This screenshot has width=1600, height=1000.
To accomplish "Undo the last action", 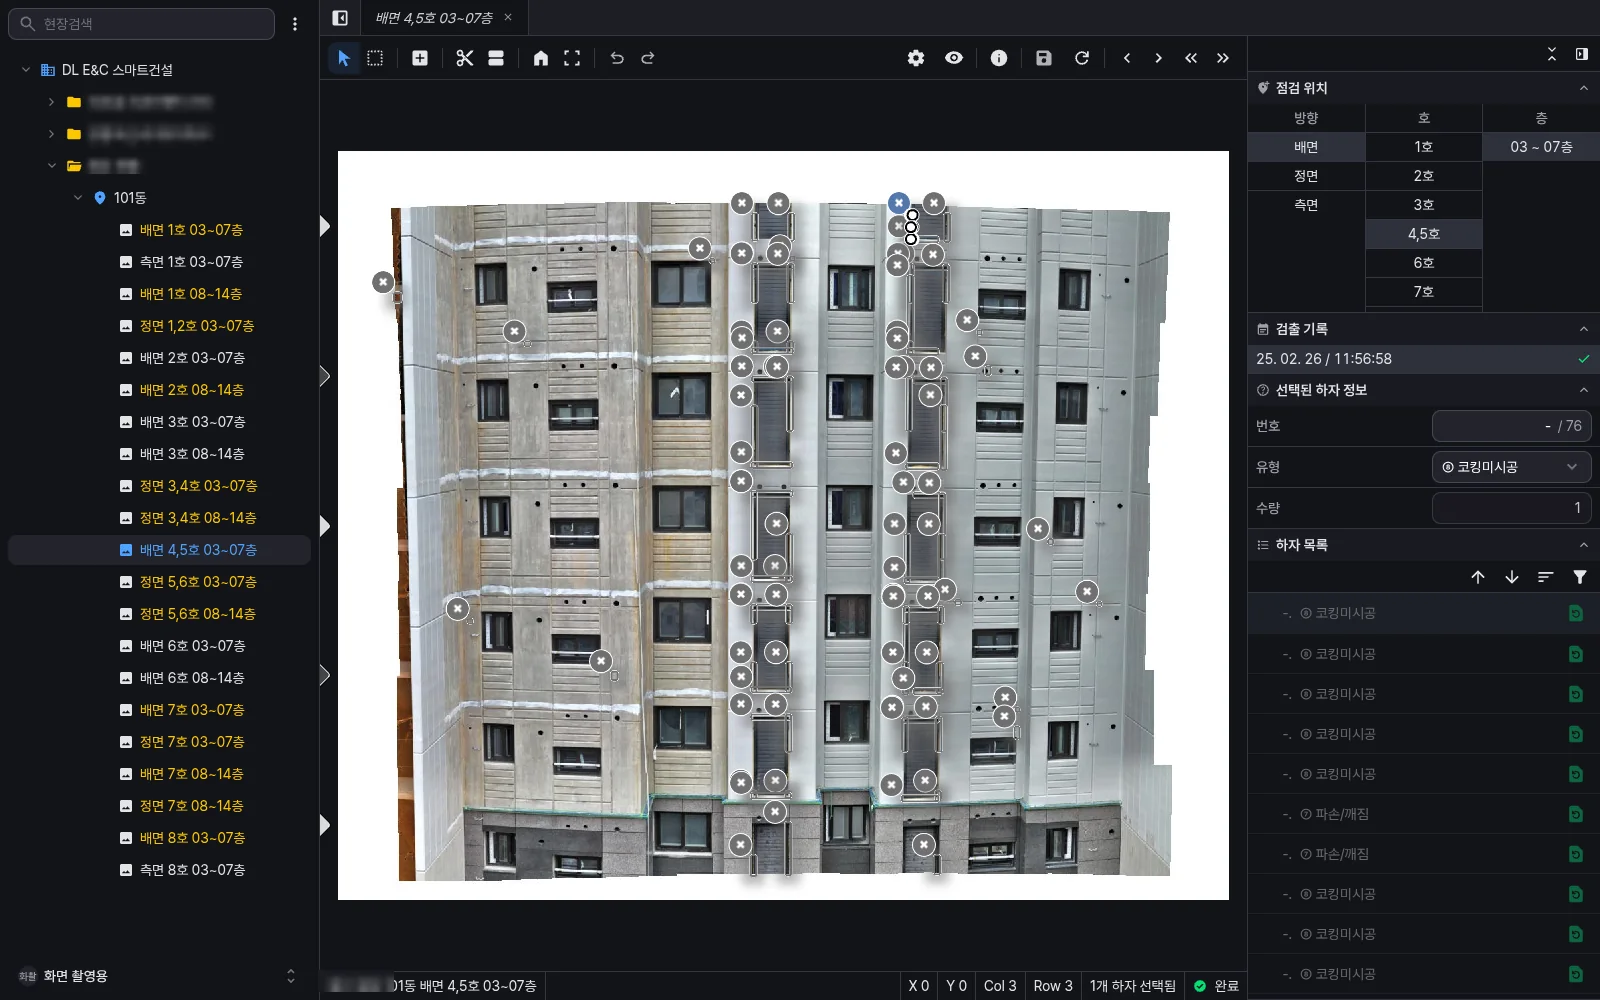I will coord(617,58).
